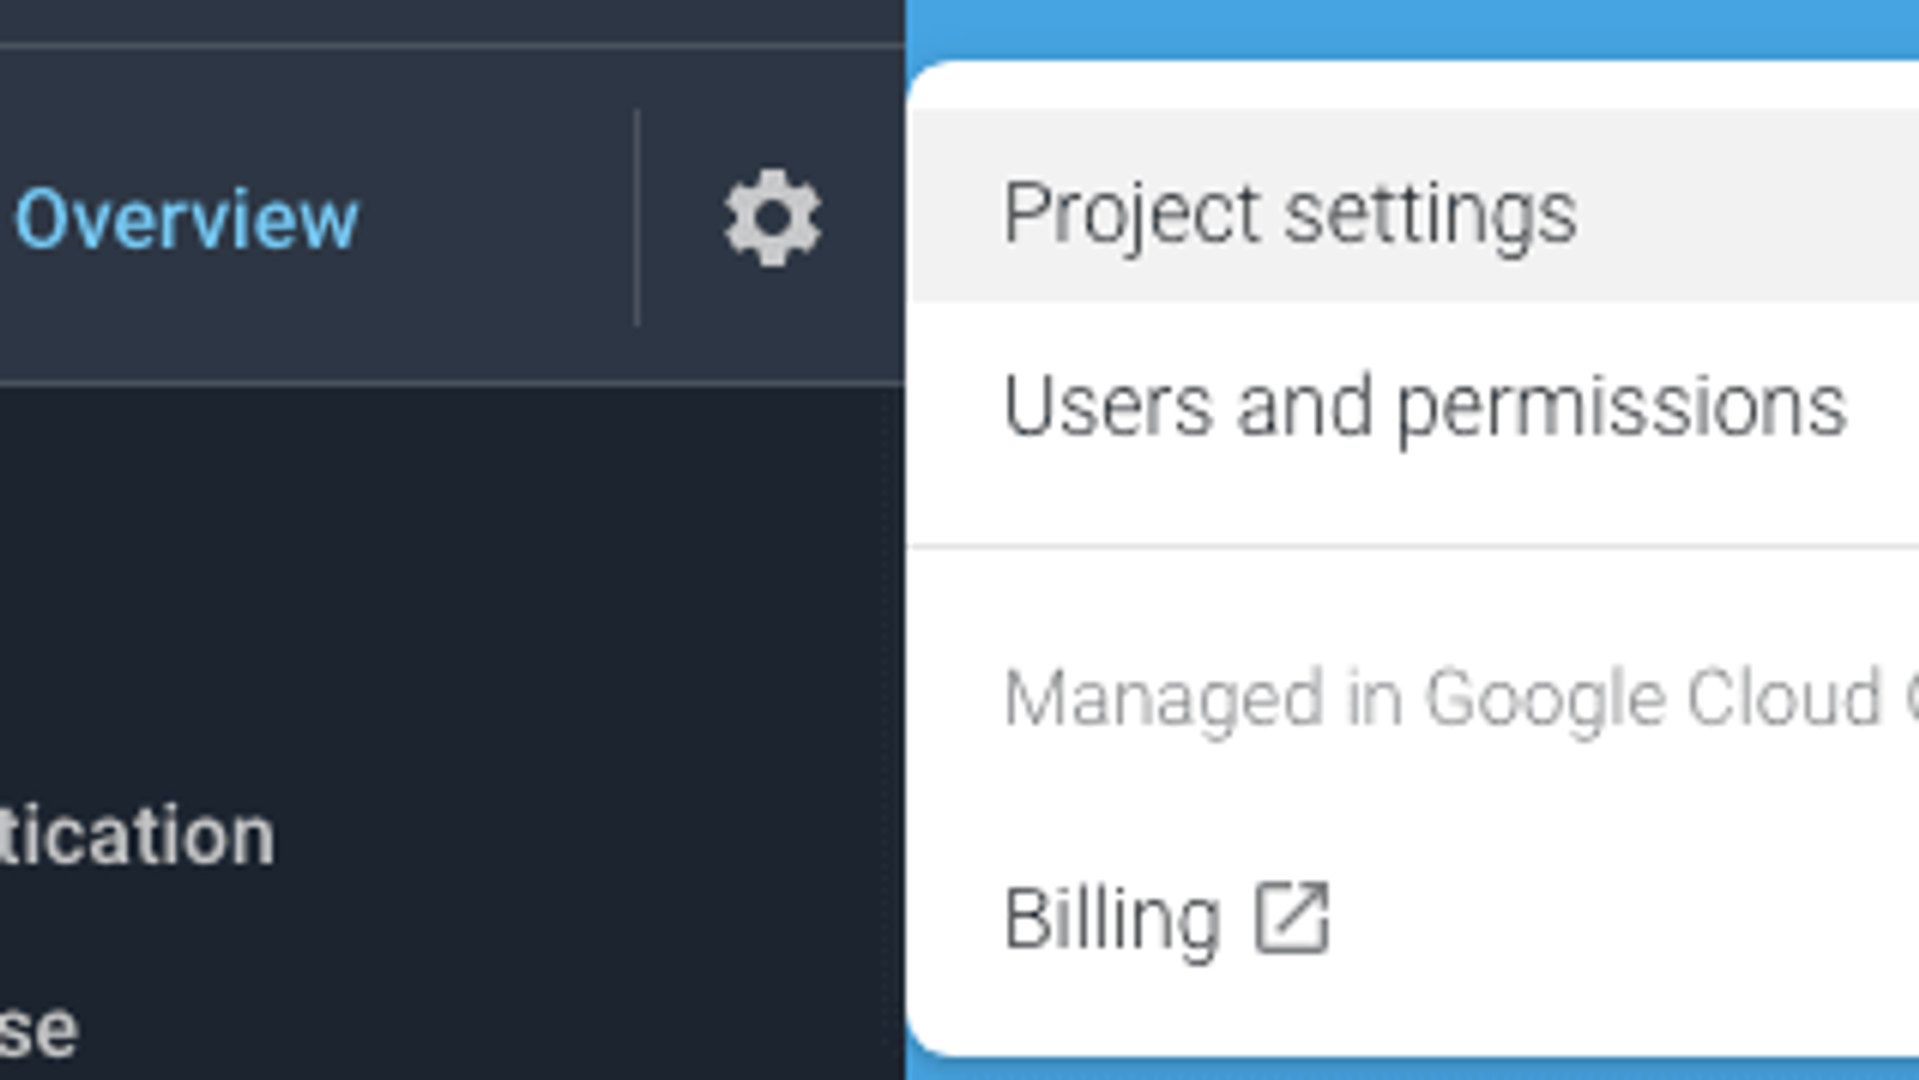This screenshot has width=1919, height=1080.
Task: Click the bottom blue strip under the menu
Action: [x=1400, y=1069]
